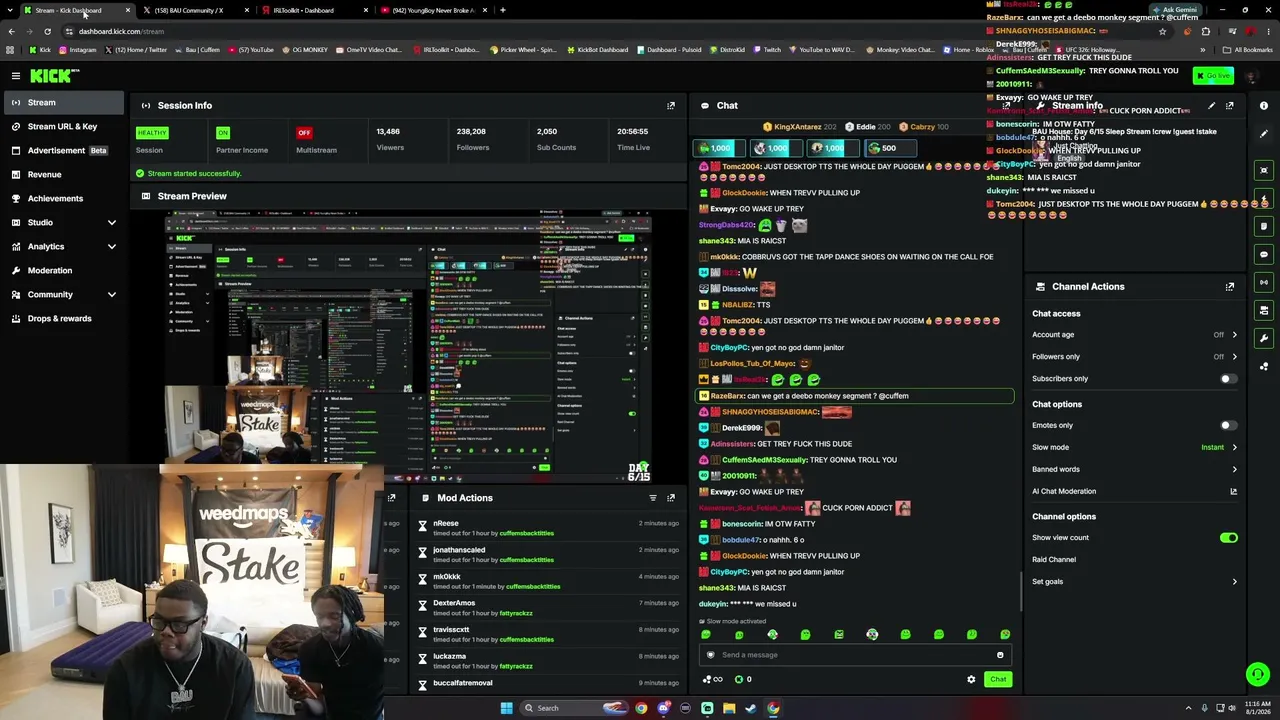Reload the page in Chrome
Viewport: 1280px width, 720px height.
point(47,31)
